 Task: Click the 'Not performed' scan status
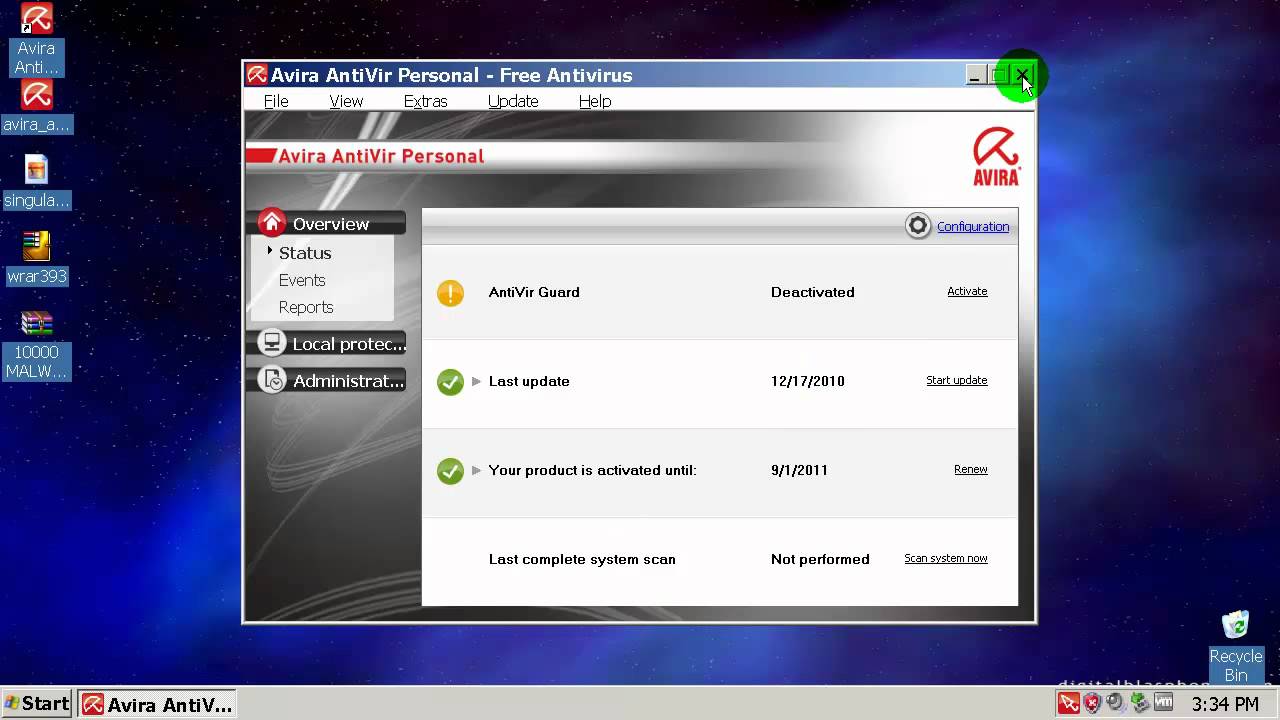(x=820, y=559)
